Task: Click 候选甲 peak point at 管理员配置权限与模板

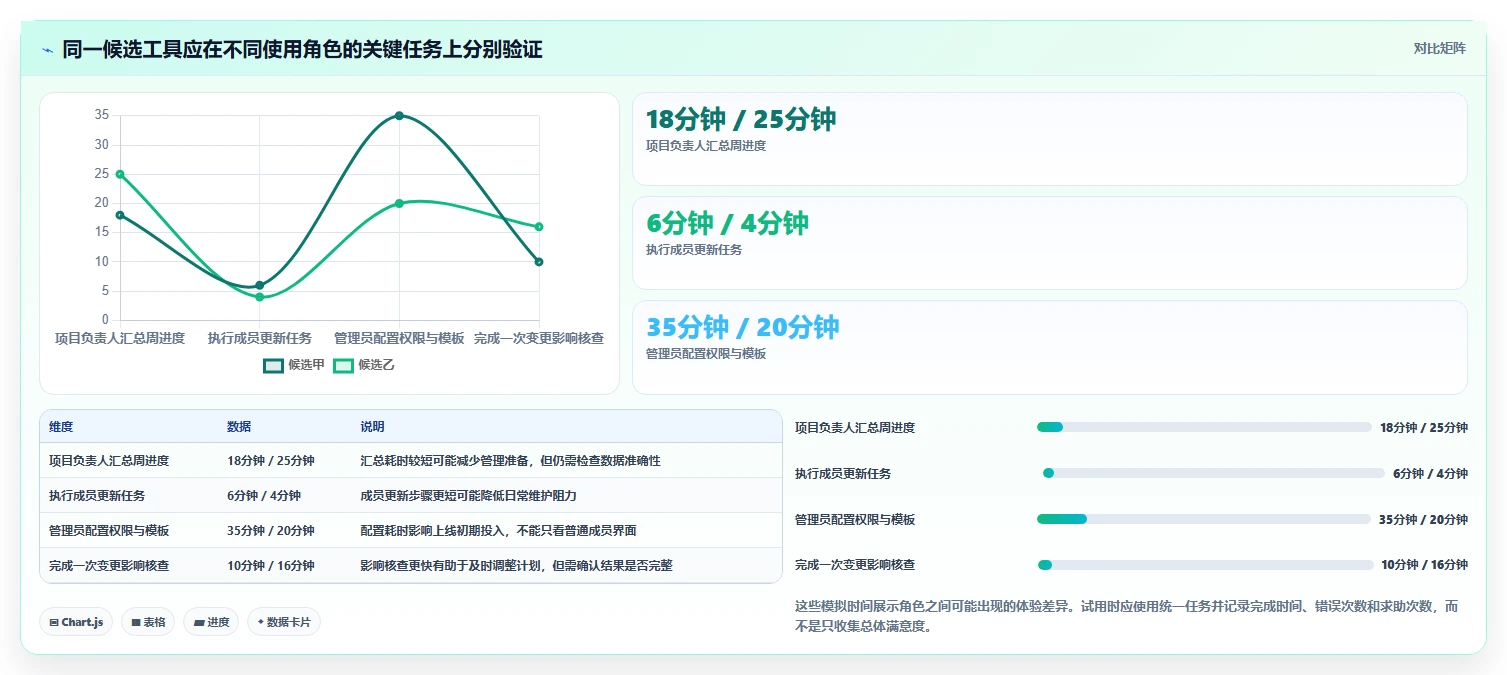Action: tap(399, 115)
